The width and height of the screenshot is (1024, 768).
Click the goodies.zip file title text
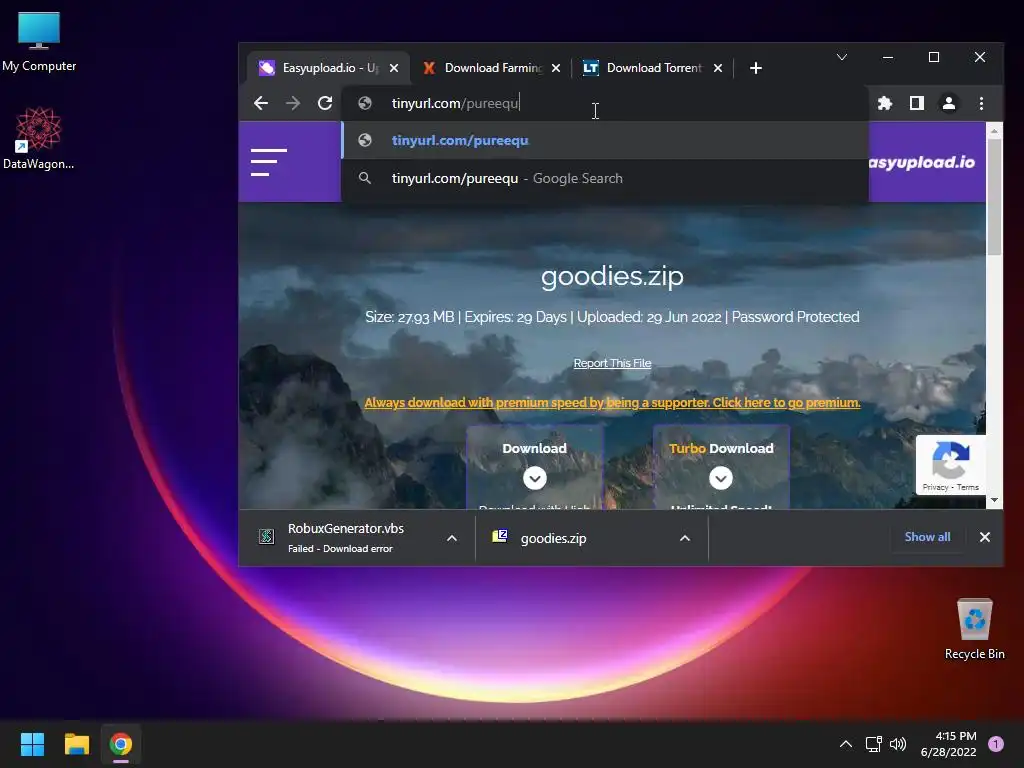pyautogui.click(x=612, y=276)
